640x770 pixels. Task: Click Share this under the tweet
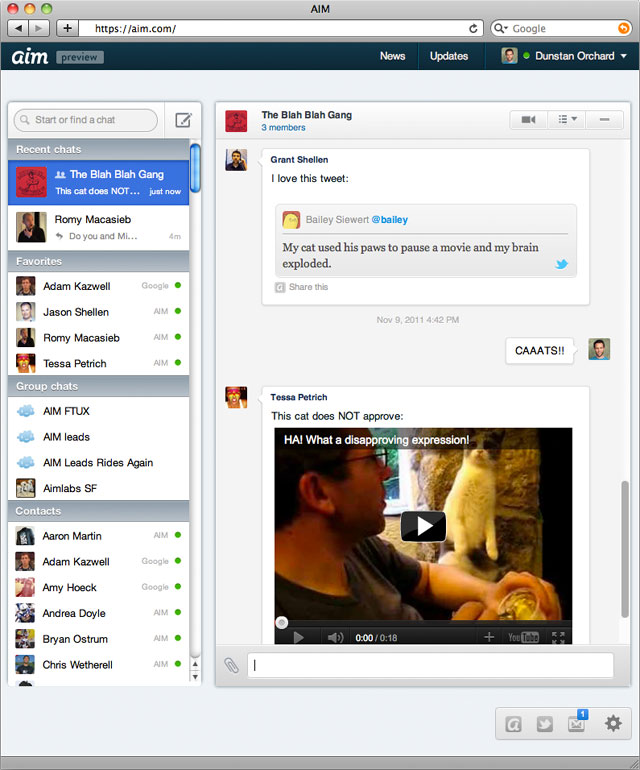pos(307,287)
